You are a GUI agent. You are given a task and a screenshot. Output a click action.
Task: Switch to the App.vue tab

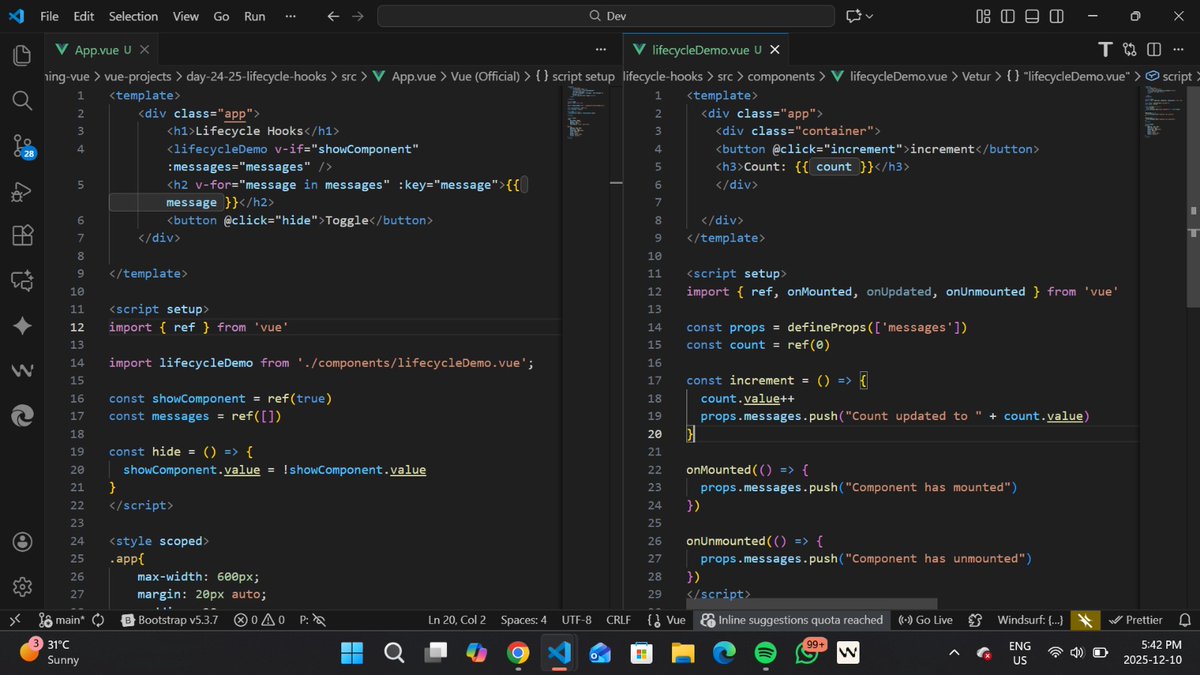[98, 48]
